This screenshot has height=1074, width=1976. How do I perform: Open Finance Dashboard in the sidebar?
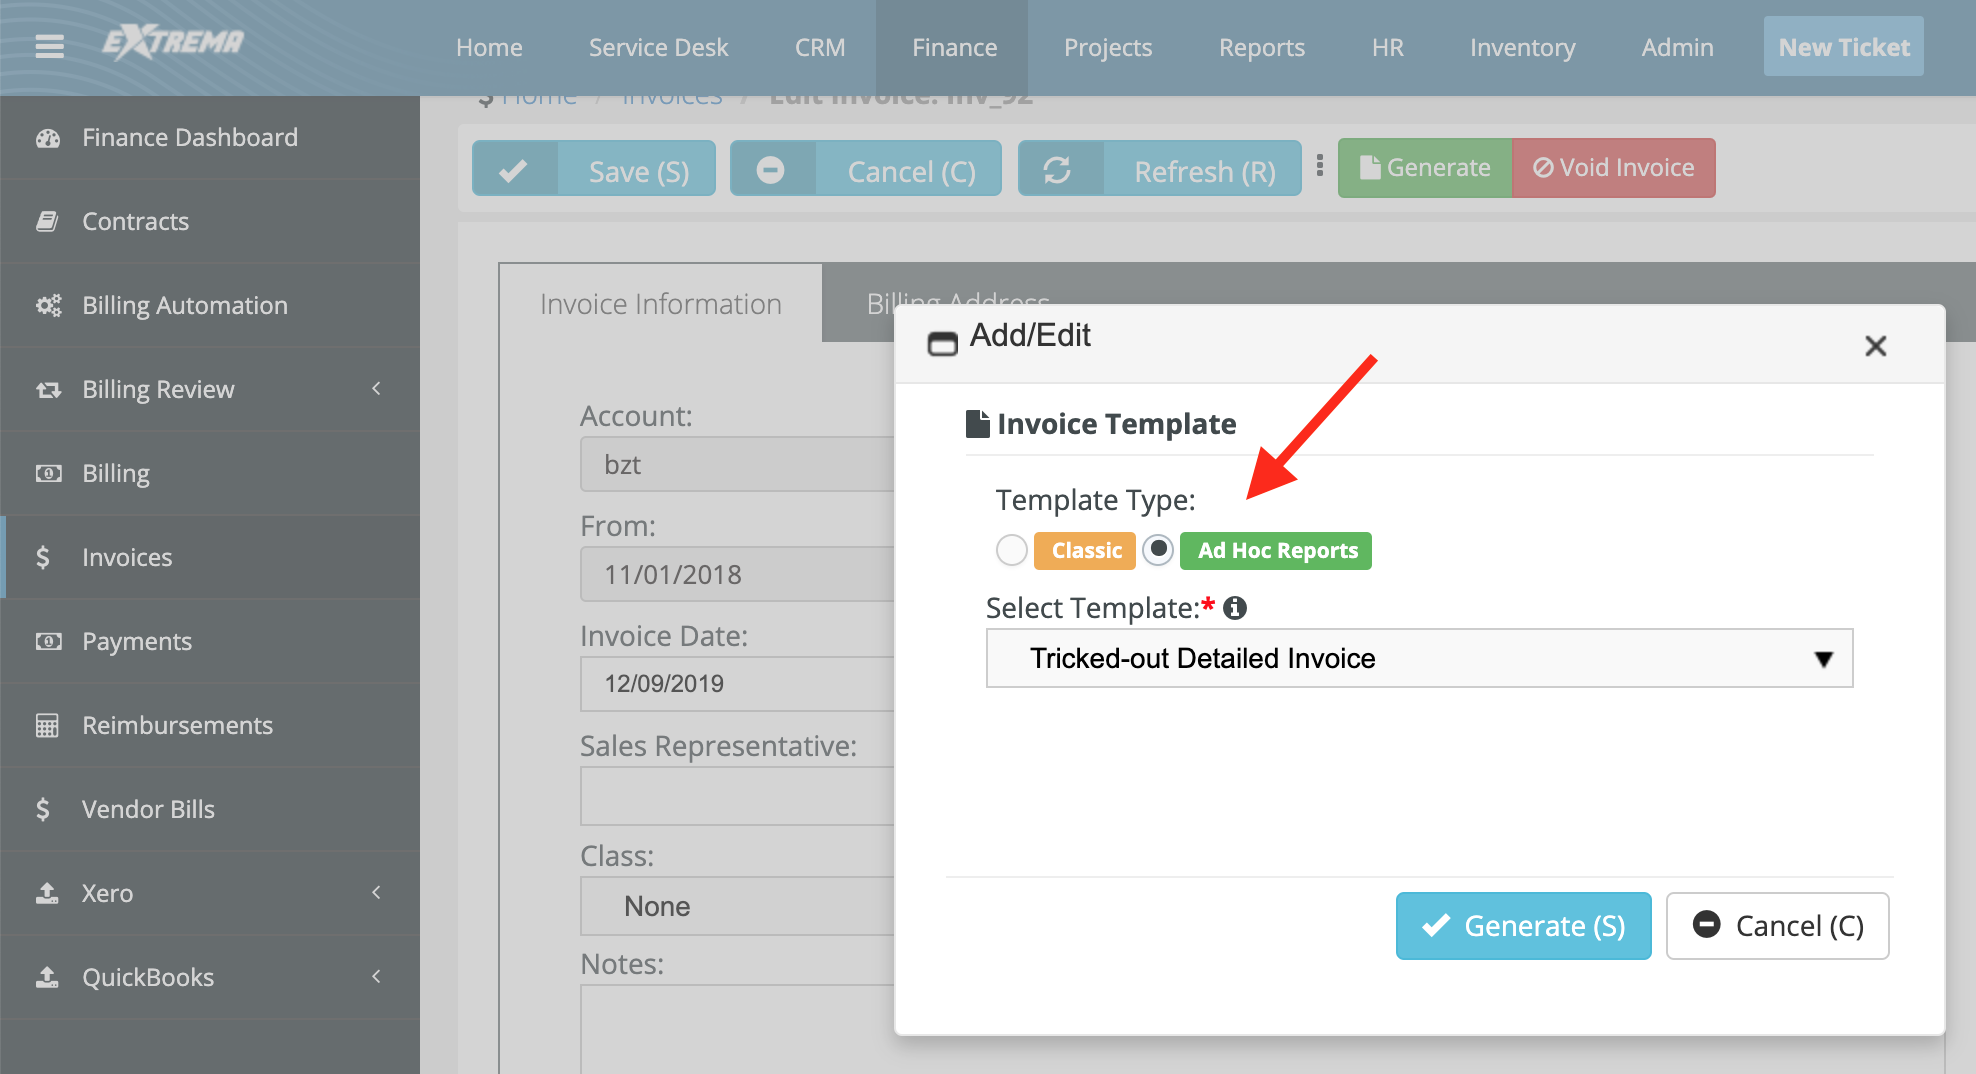pyautogui.click(x=210, y=138)
